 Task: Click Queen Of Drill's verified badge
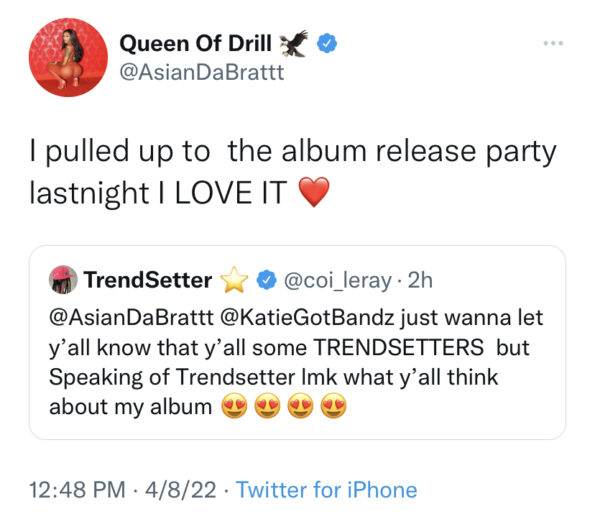click(x=327, y=43)
